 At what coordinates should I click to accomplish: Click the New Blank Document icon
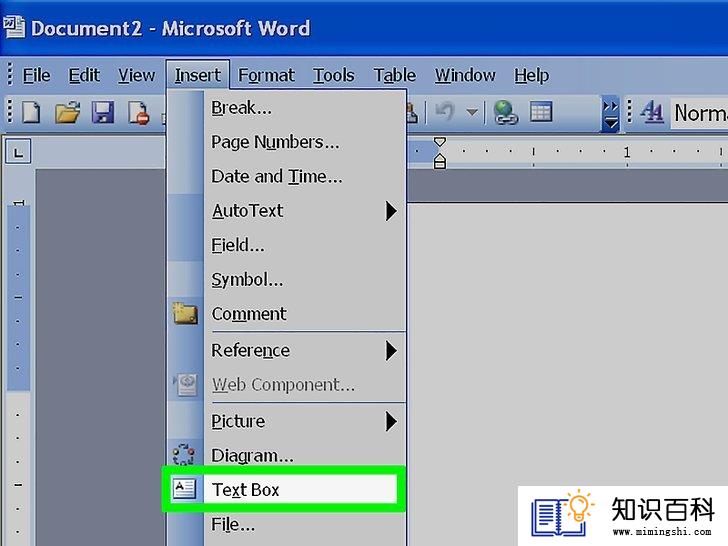[32, 112]
